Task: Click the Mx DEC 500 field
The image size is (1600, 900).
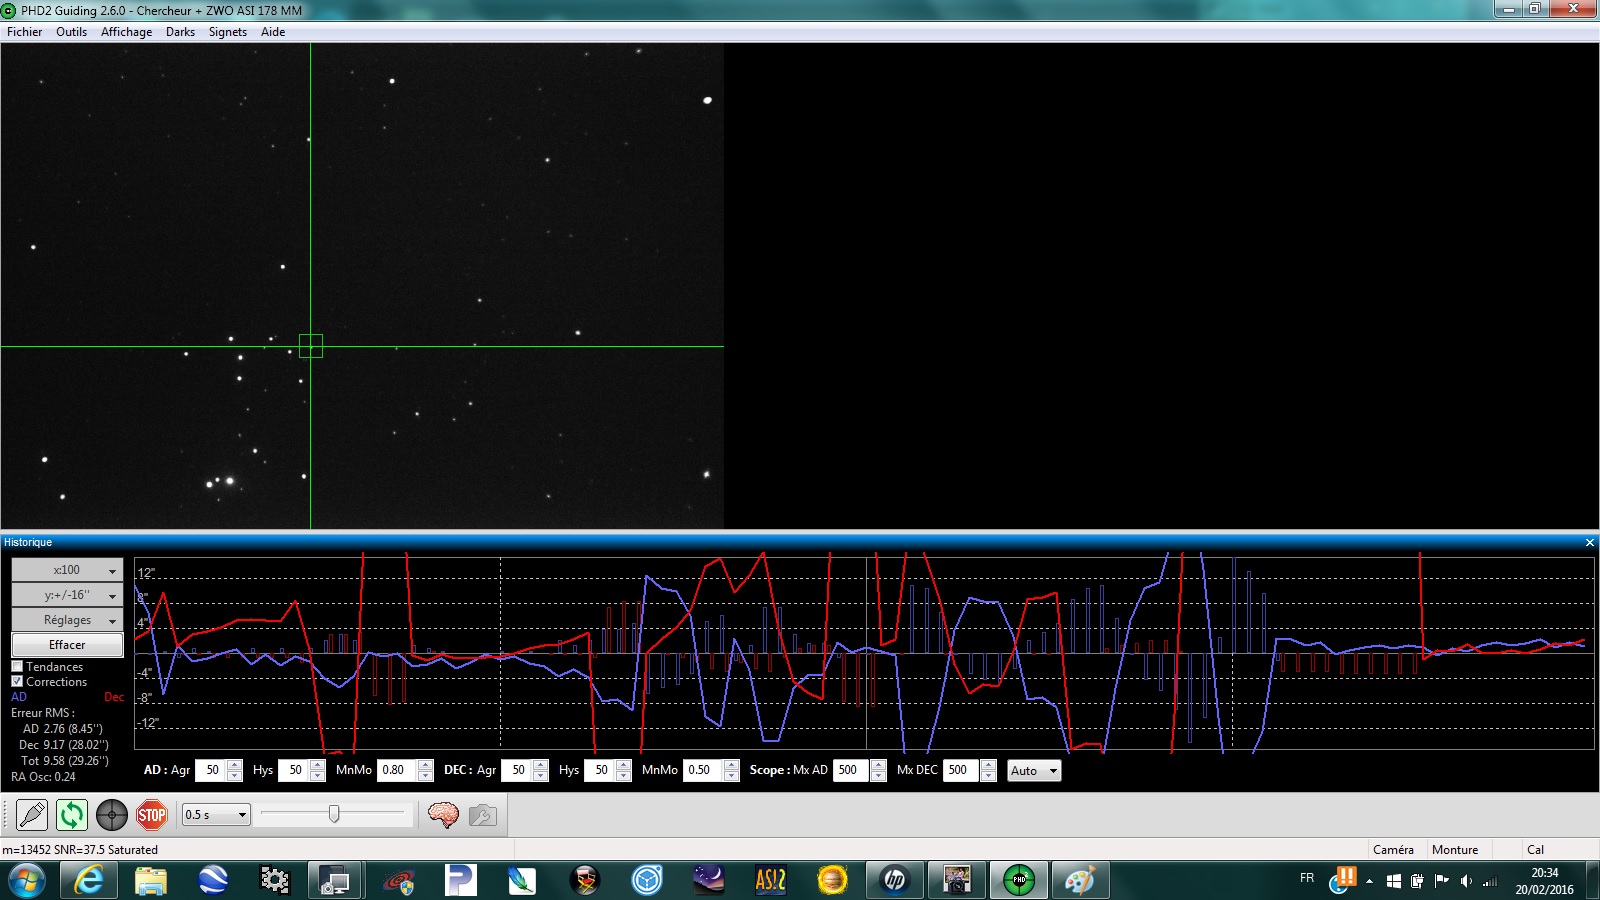Action: (961, 770)
